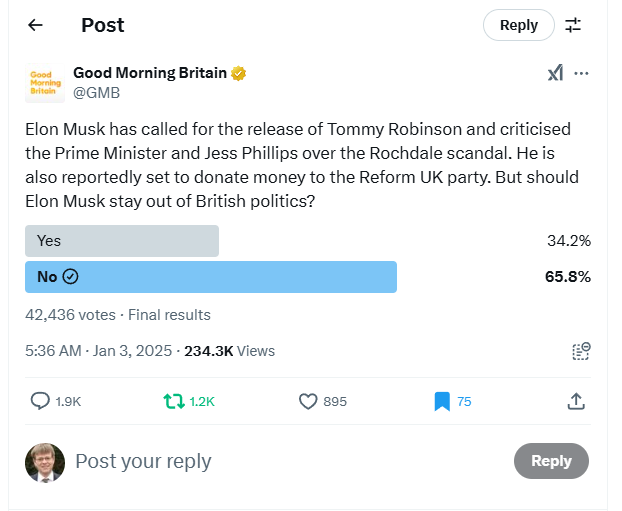
Task: Click the Yes poll result bar
Action: click(121, 241)
